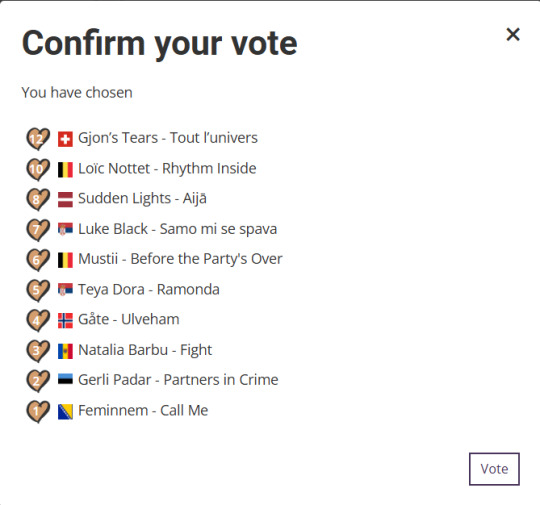The width and height of the screenshot is (540, 505).
Task: Click the Moldova flag beside Natalia Barbu
Action: point(65,351)
